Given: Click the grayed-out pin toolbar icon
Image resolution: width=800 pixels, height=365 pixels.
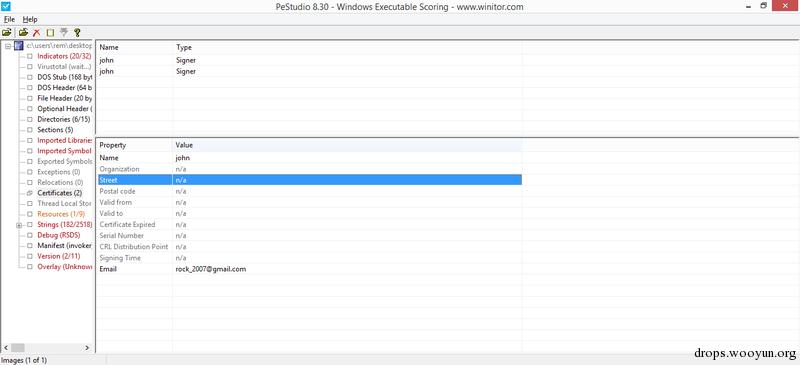Looking at the screenshot, I should click(64, 33).
